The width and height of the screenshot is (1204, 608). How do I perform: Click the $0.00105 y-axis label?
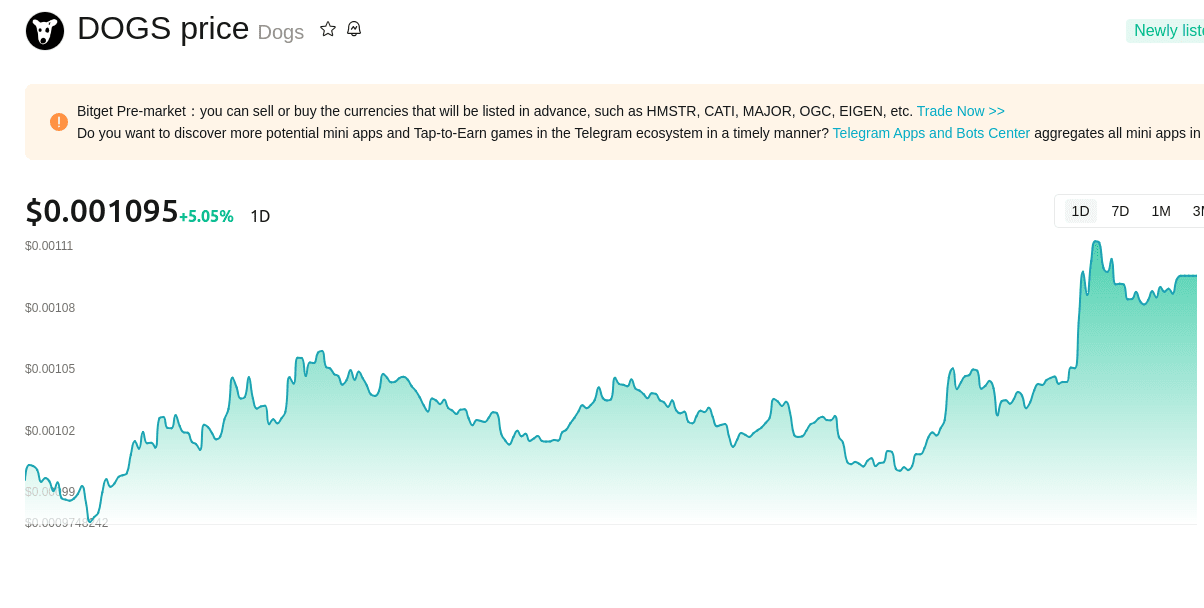pos(50,369)
